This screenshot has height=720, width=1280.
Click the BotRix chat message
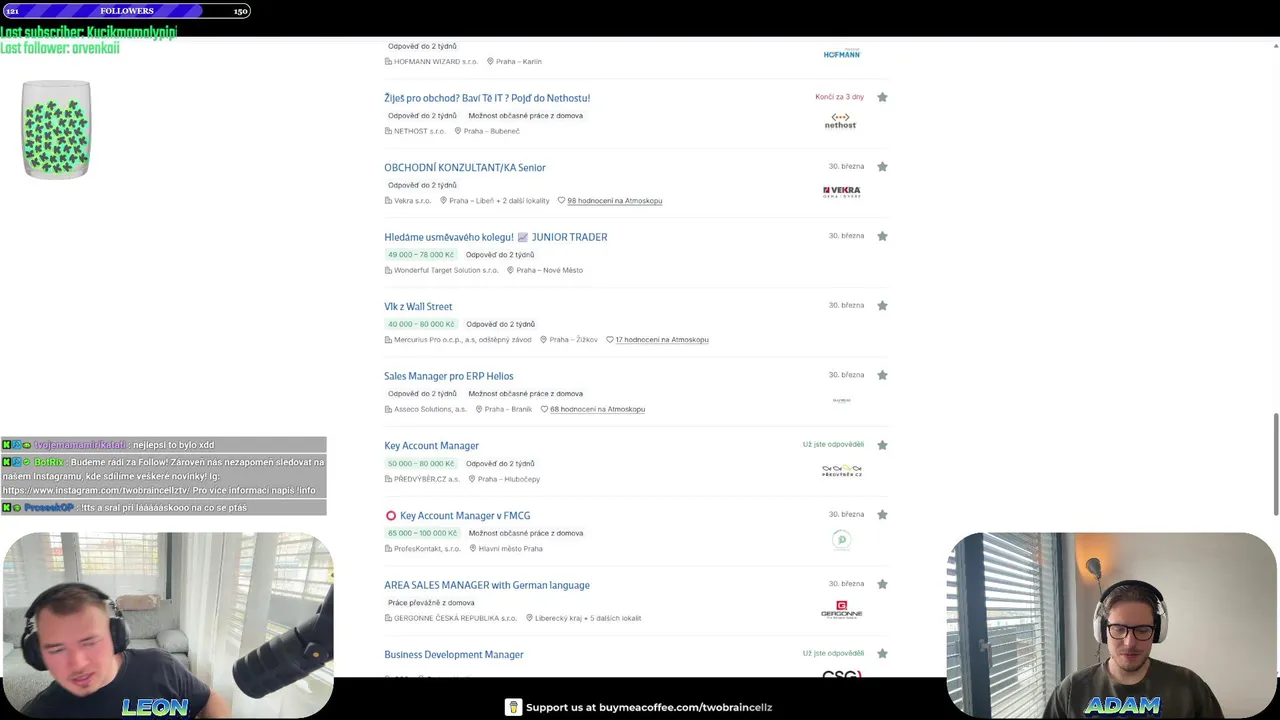[x=164, y=476]
